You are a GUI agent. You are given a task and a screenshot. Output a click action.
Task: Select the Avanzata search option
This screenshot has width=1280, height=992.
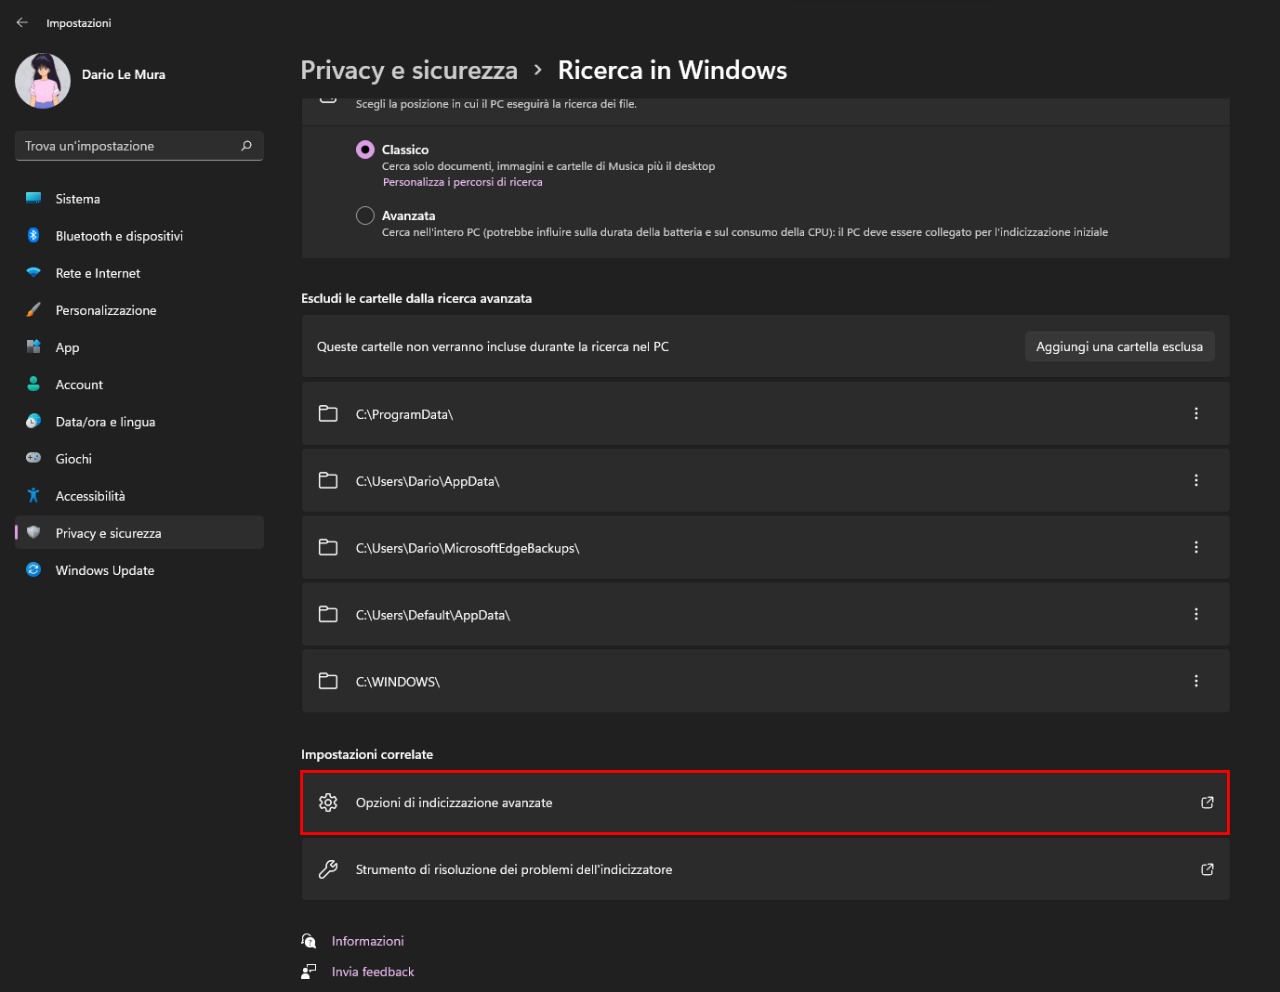pos(365,215)
